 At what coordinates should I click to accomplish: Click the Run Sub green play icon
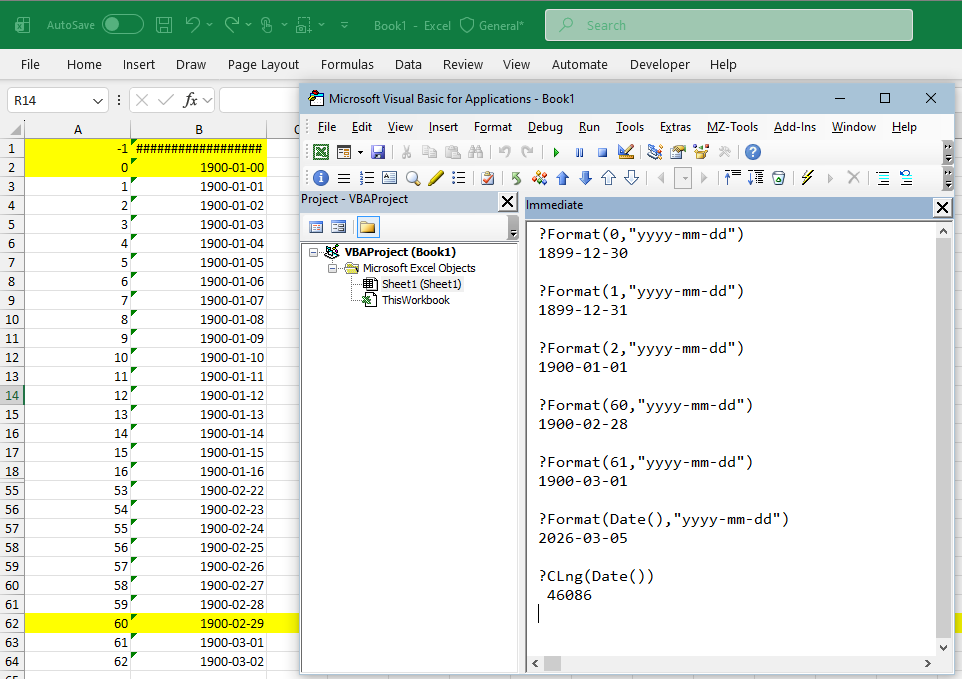tap(556, 152)
